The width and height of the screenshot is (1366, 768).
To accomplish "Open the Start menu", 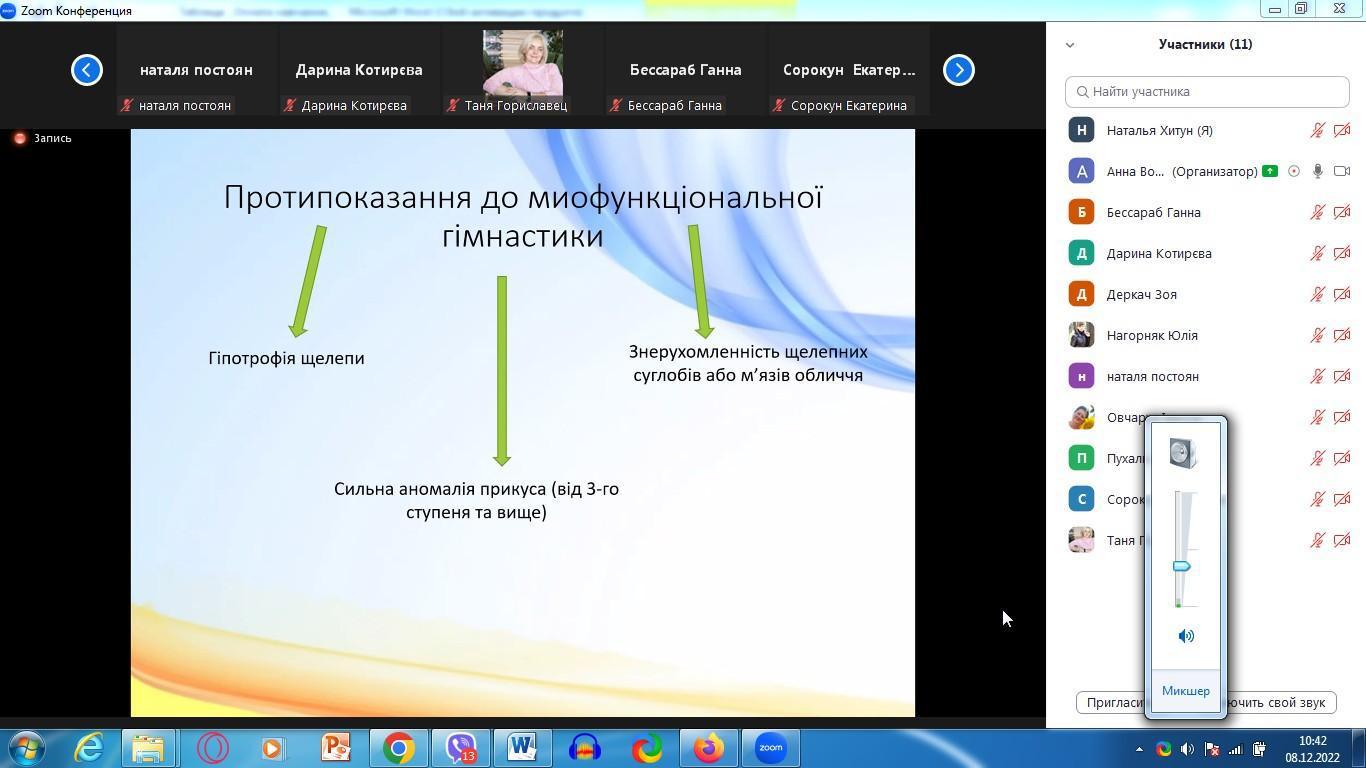I will pyautogui.click(x=27, y=748).
